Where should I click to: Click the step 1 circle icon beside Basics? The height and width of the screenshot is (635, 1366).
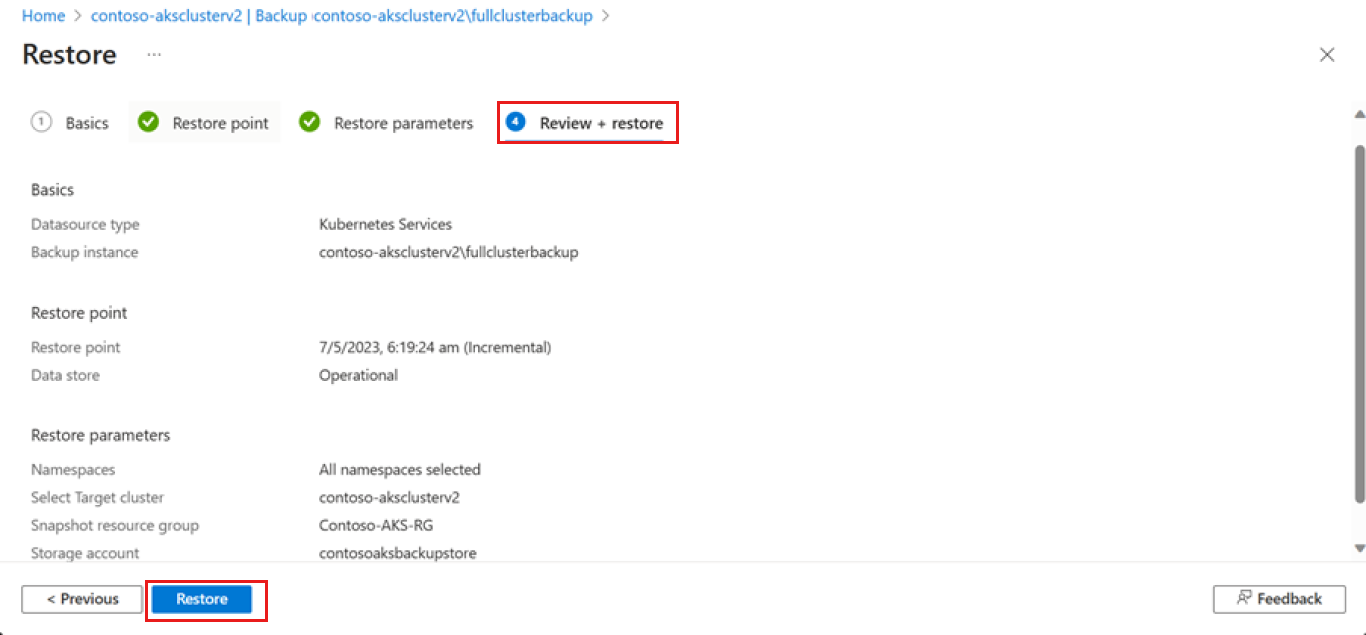pos(41,123)
